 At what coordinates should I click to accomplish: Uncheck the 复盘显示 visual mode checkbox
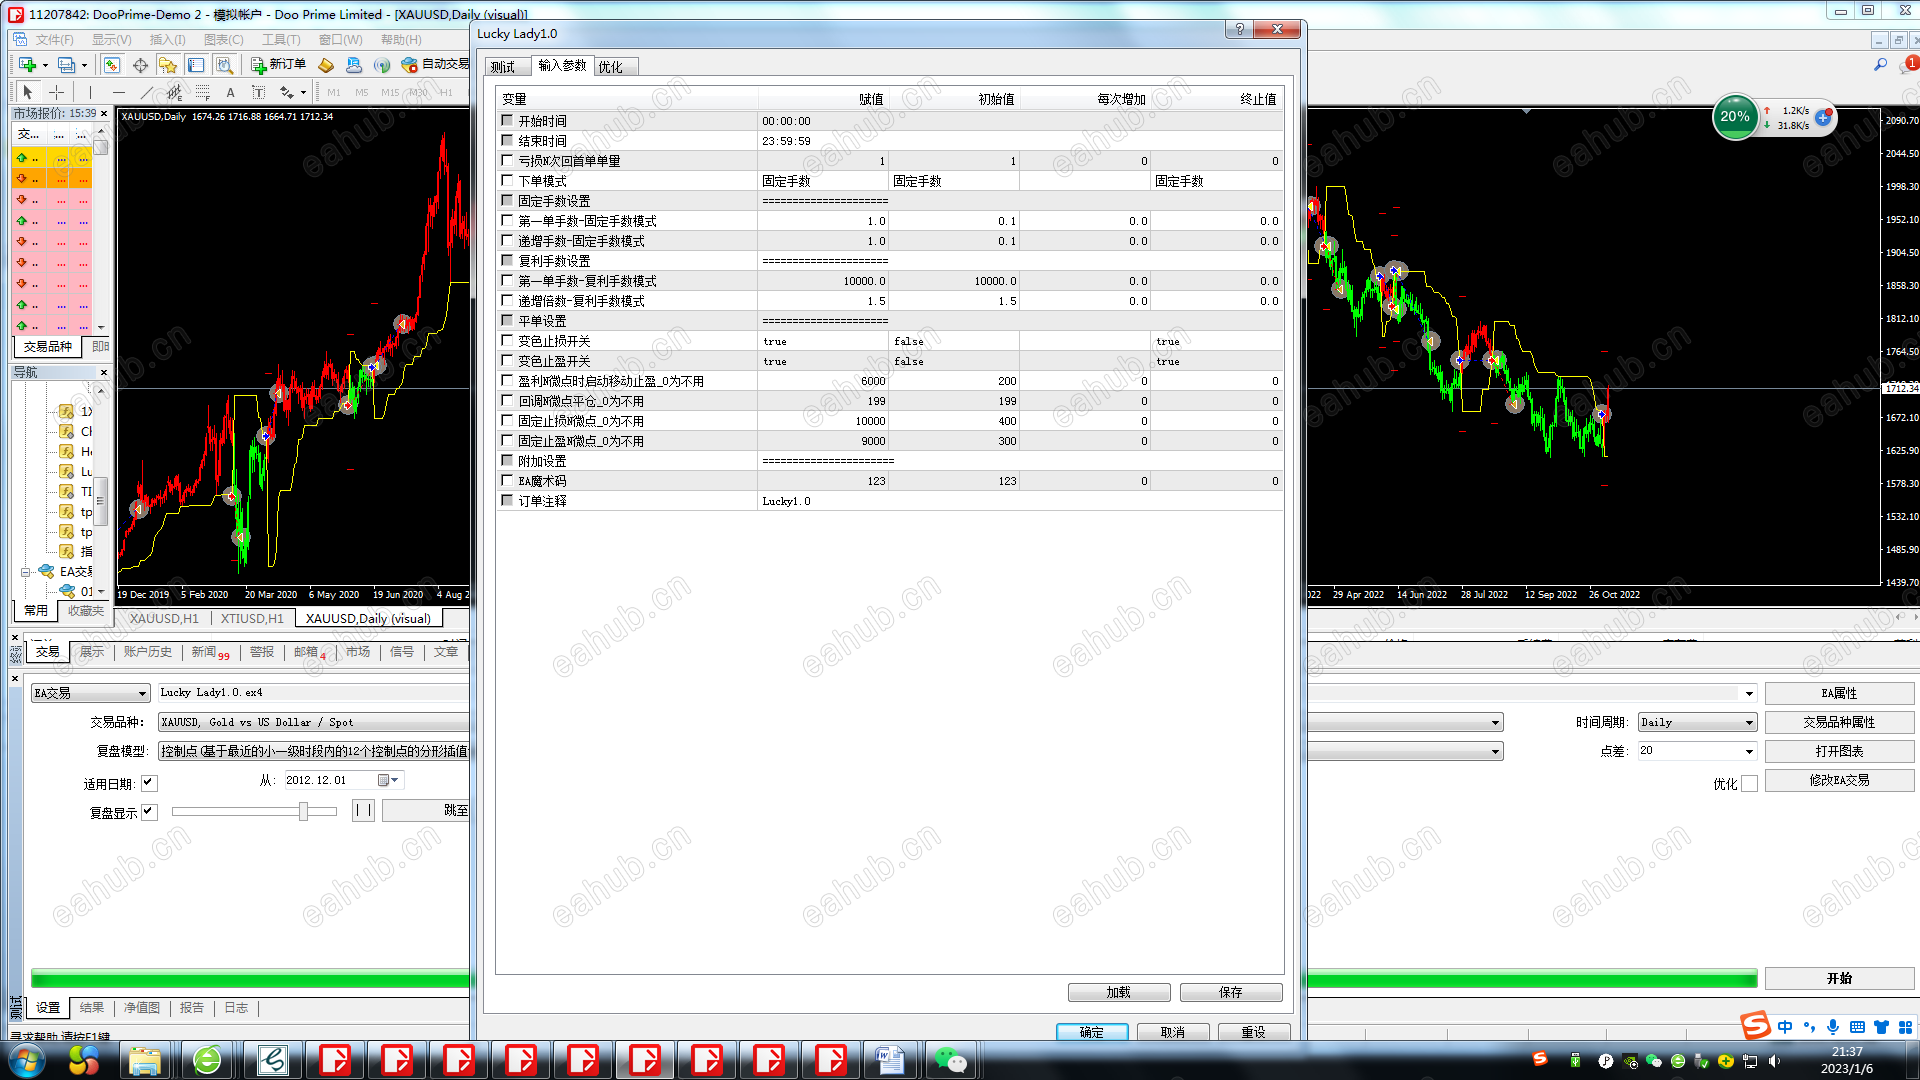pyautogui.click(x=149, y=812)
